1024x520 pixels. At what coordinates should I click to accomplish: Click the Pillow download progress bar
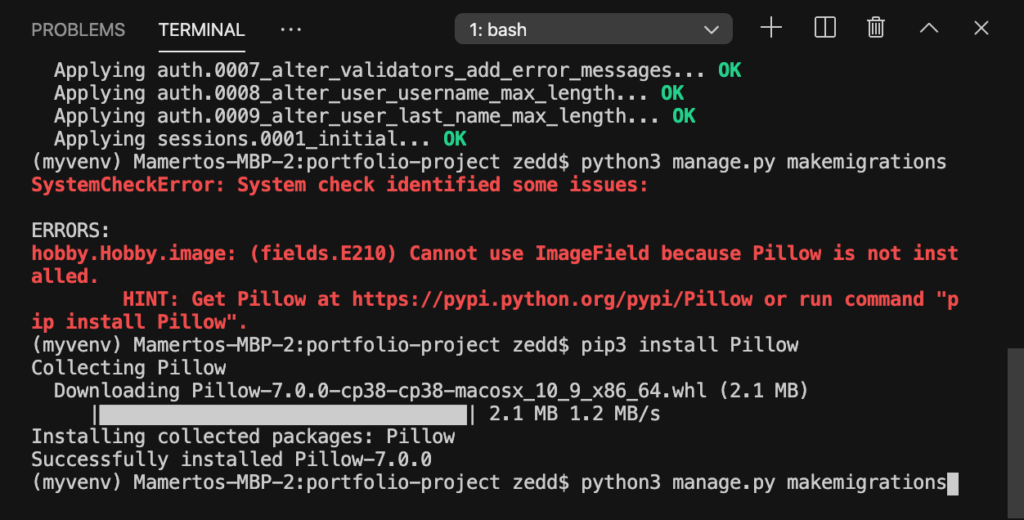(x=283, y=414)
